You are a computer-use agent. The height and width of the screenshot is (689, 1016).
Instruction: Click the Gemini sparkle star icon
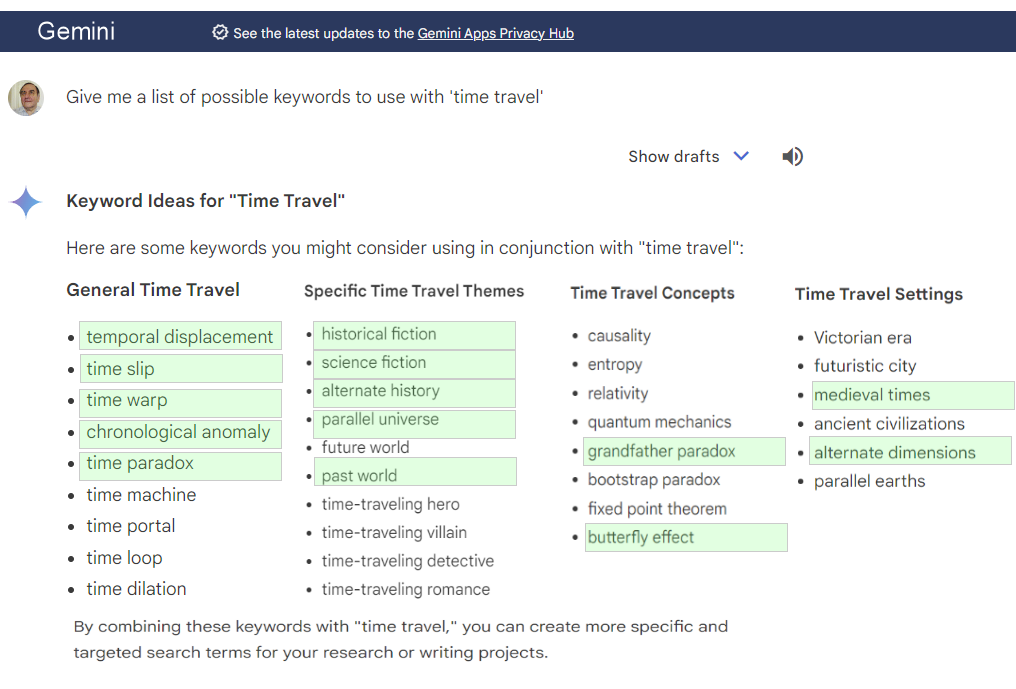(26, 202)
